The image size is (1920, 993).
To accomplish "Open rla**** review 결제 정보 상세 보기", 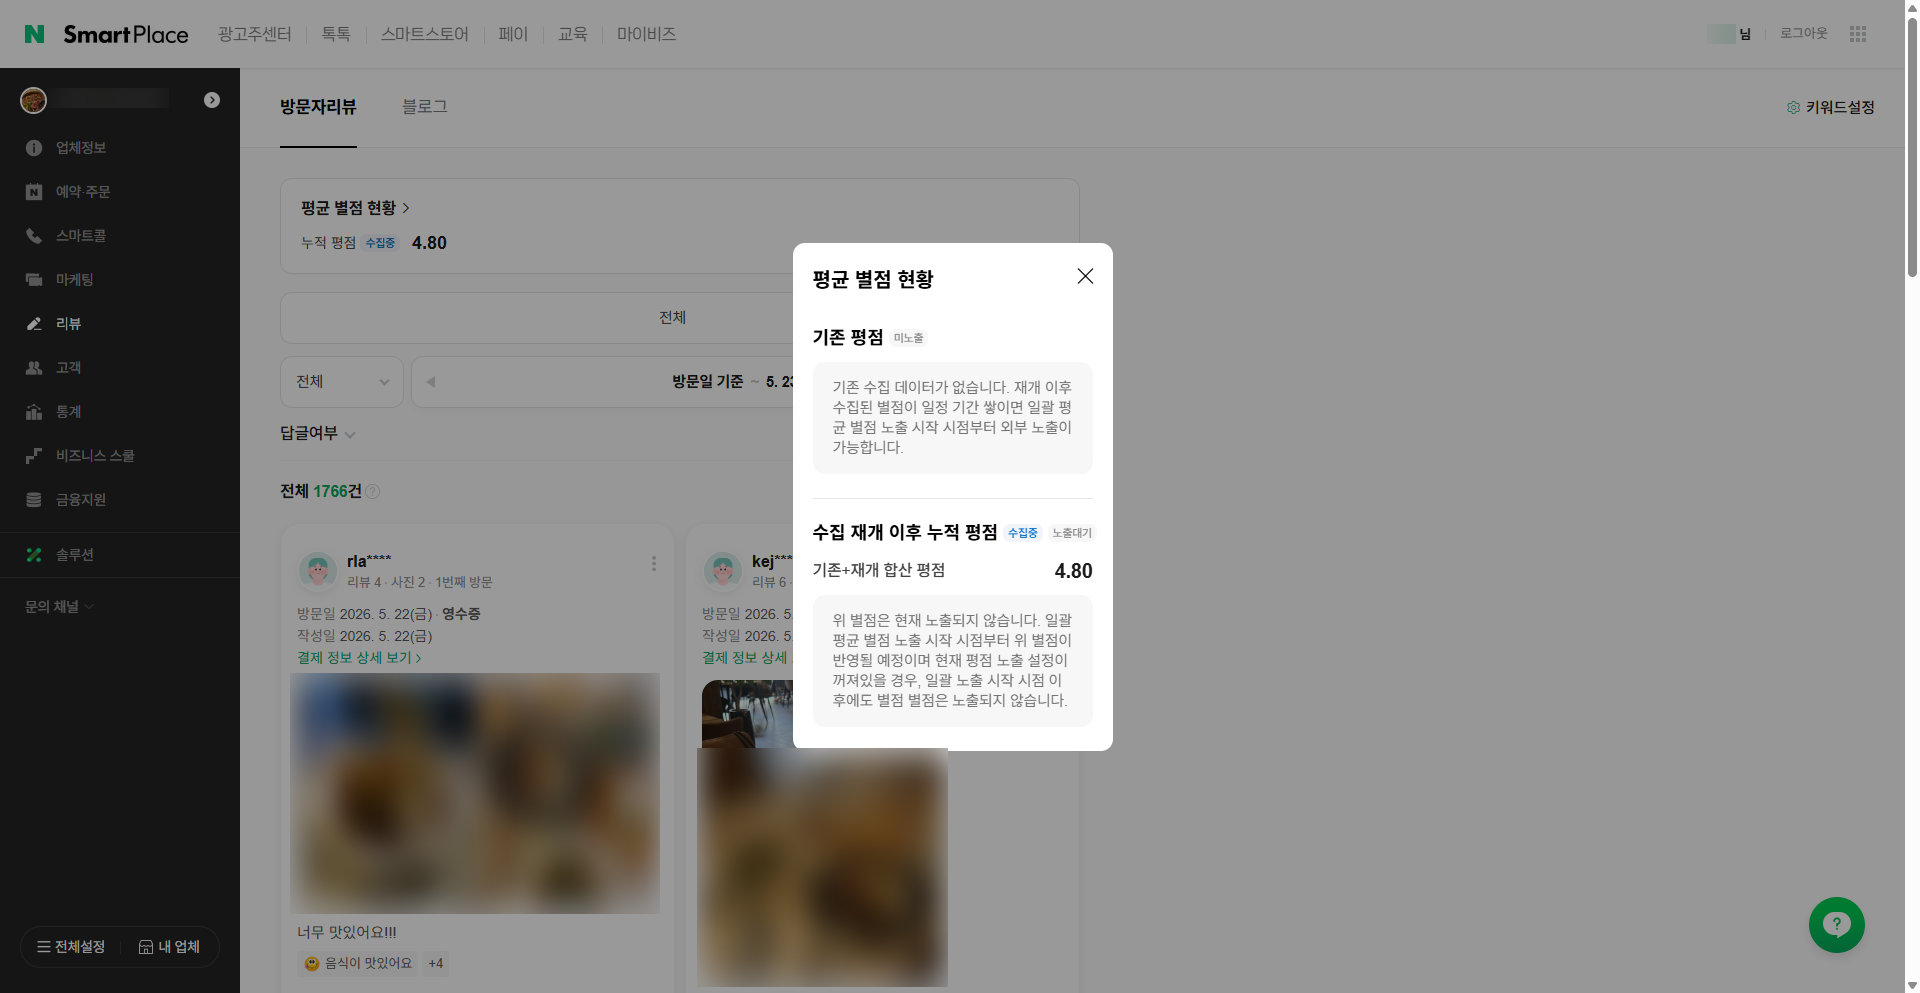I will point(359,658).
